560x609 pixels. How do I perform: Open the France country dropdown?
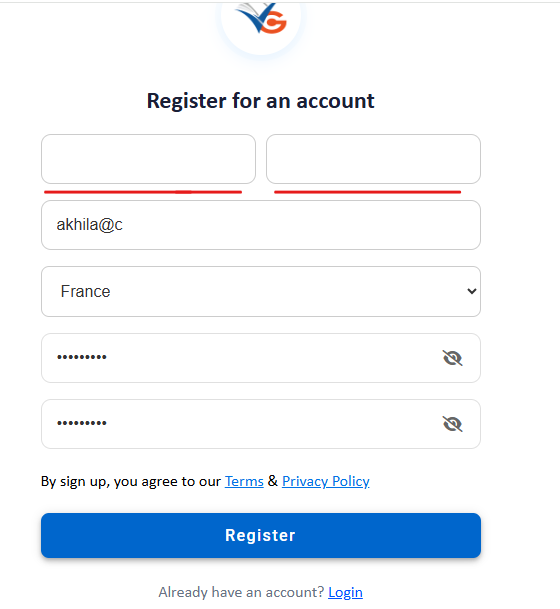point(261,291)
